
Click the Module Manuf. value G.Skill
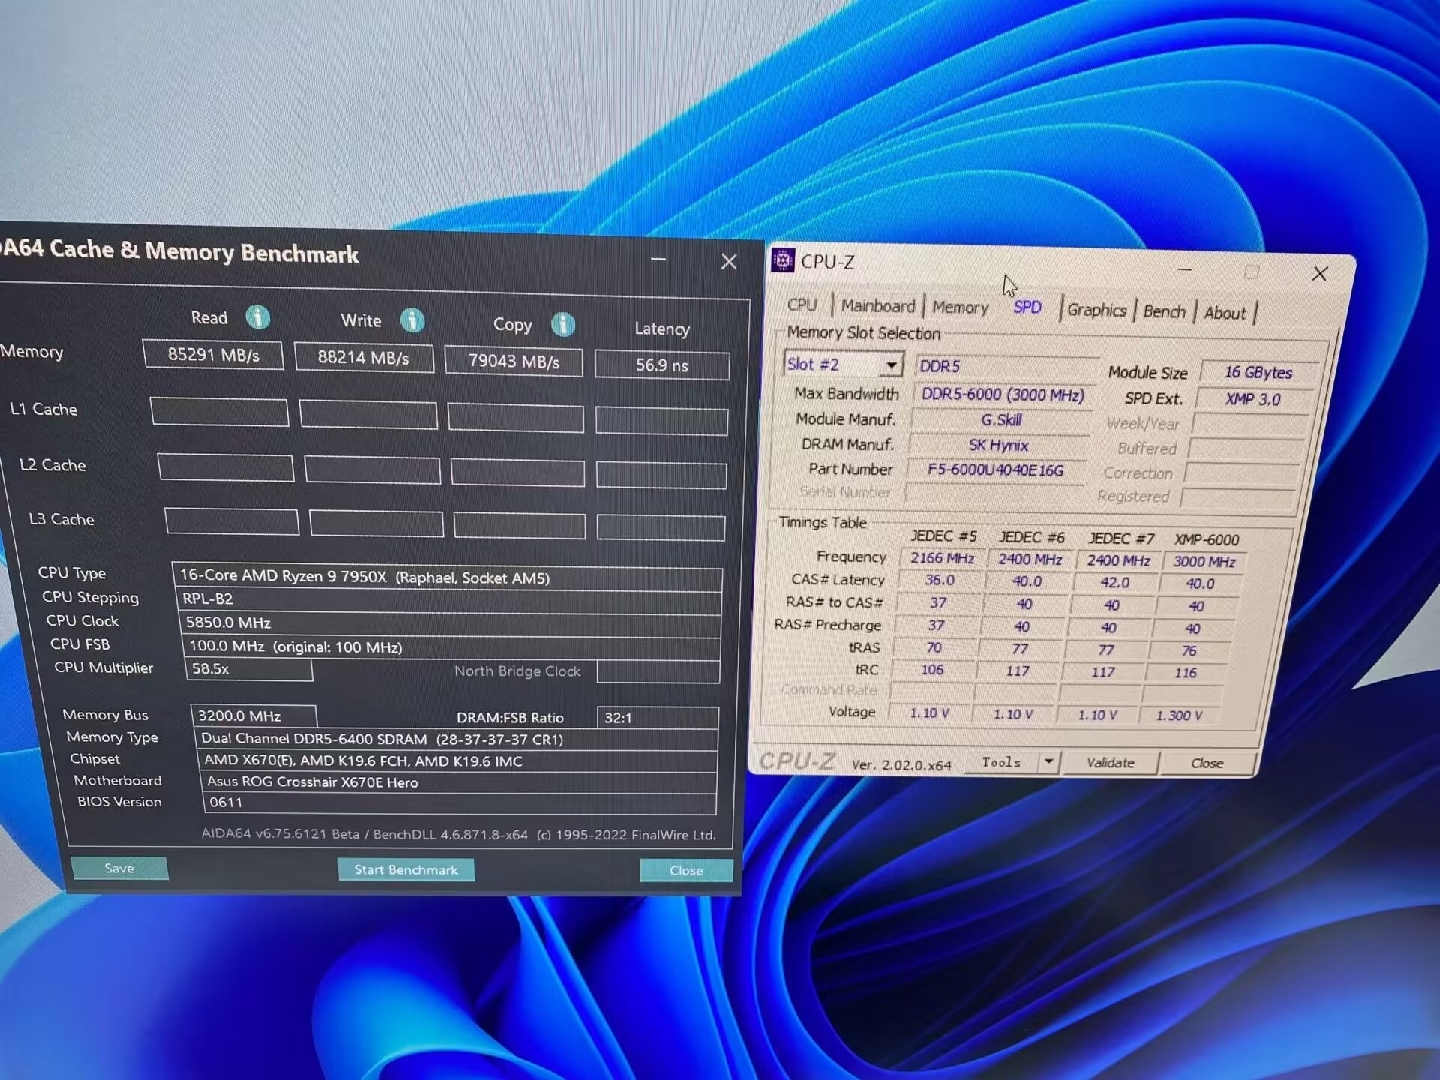coord(1001,420)
